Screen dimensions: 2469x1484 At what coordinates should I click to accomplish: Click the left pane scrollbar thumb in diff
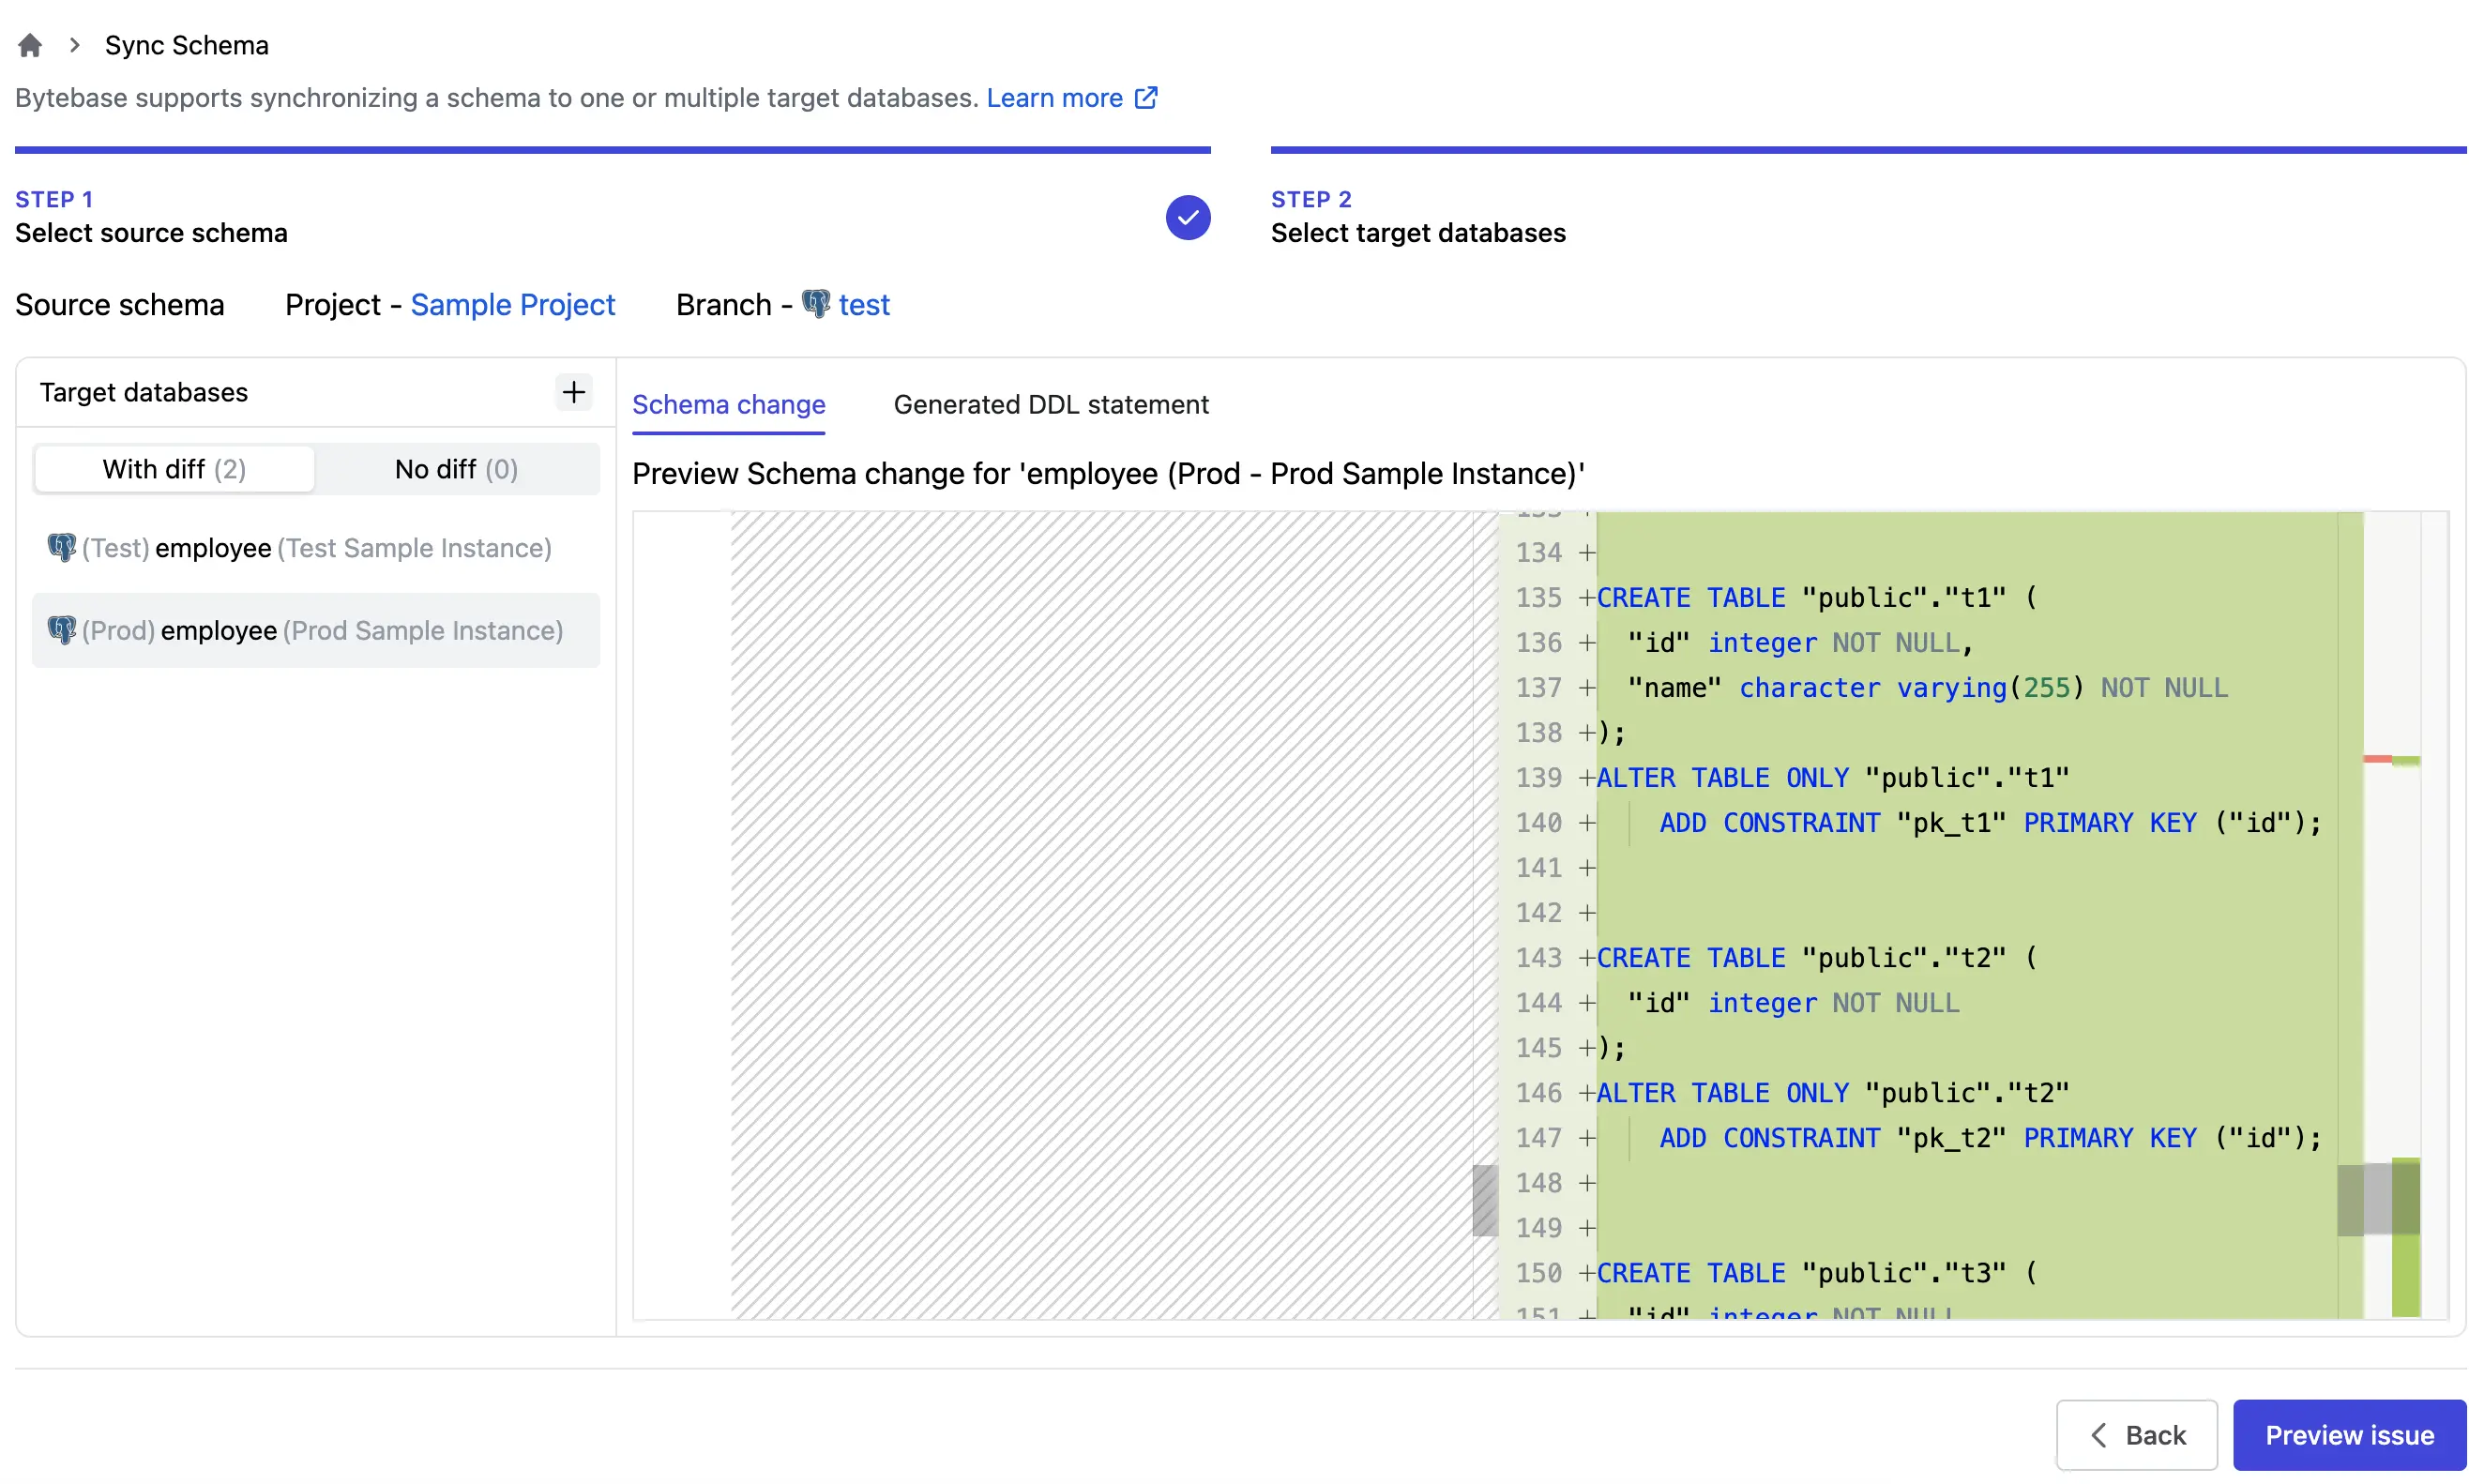tap(1484, 1200)
